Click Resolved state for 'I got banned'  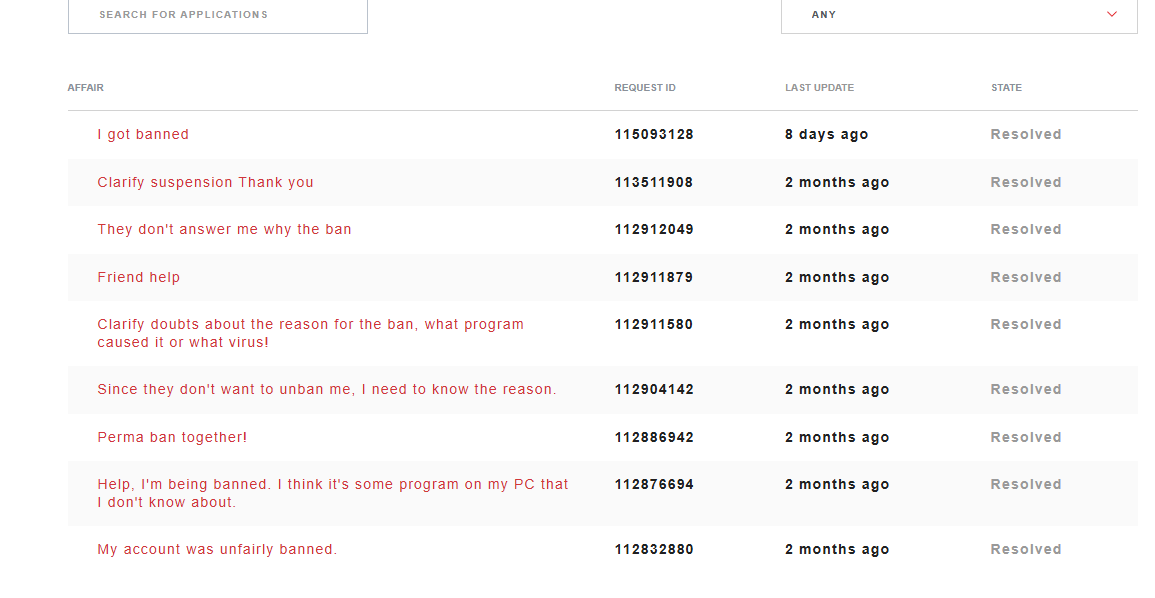pyautogui.click(x=1025, y=134)
